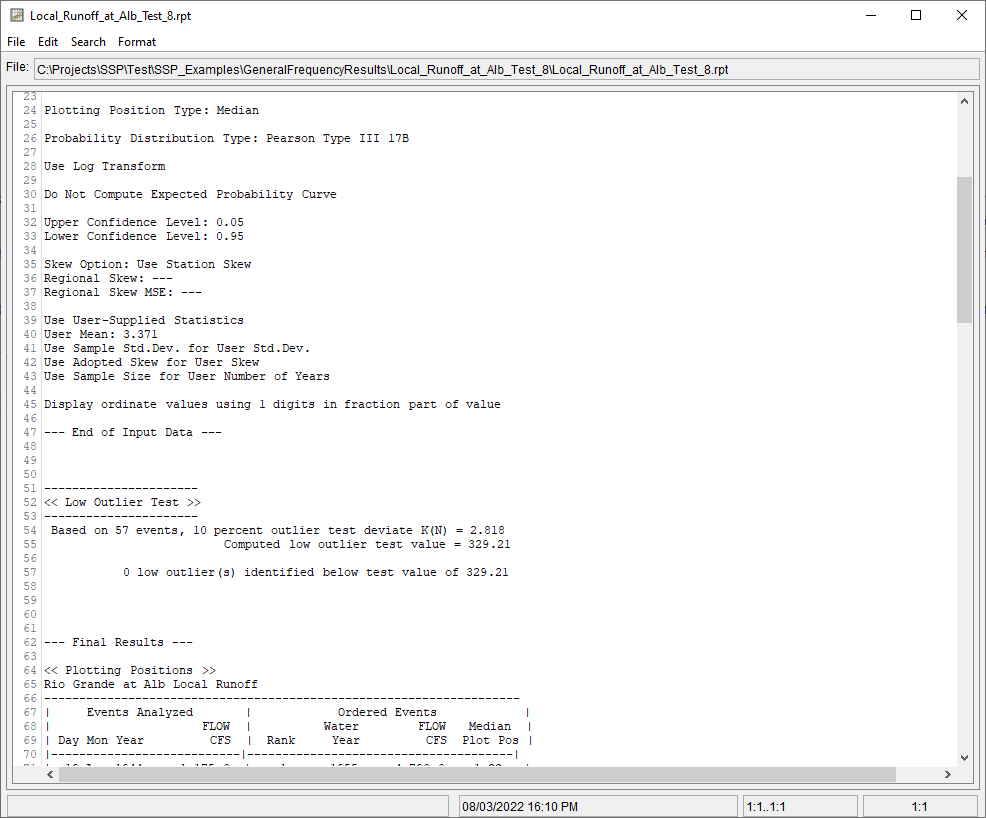Click line number 62 in gutter

coord(30,643)
